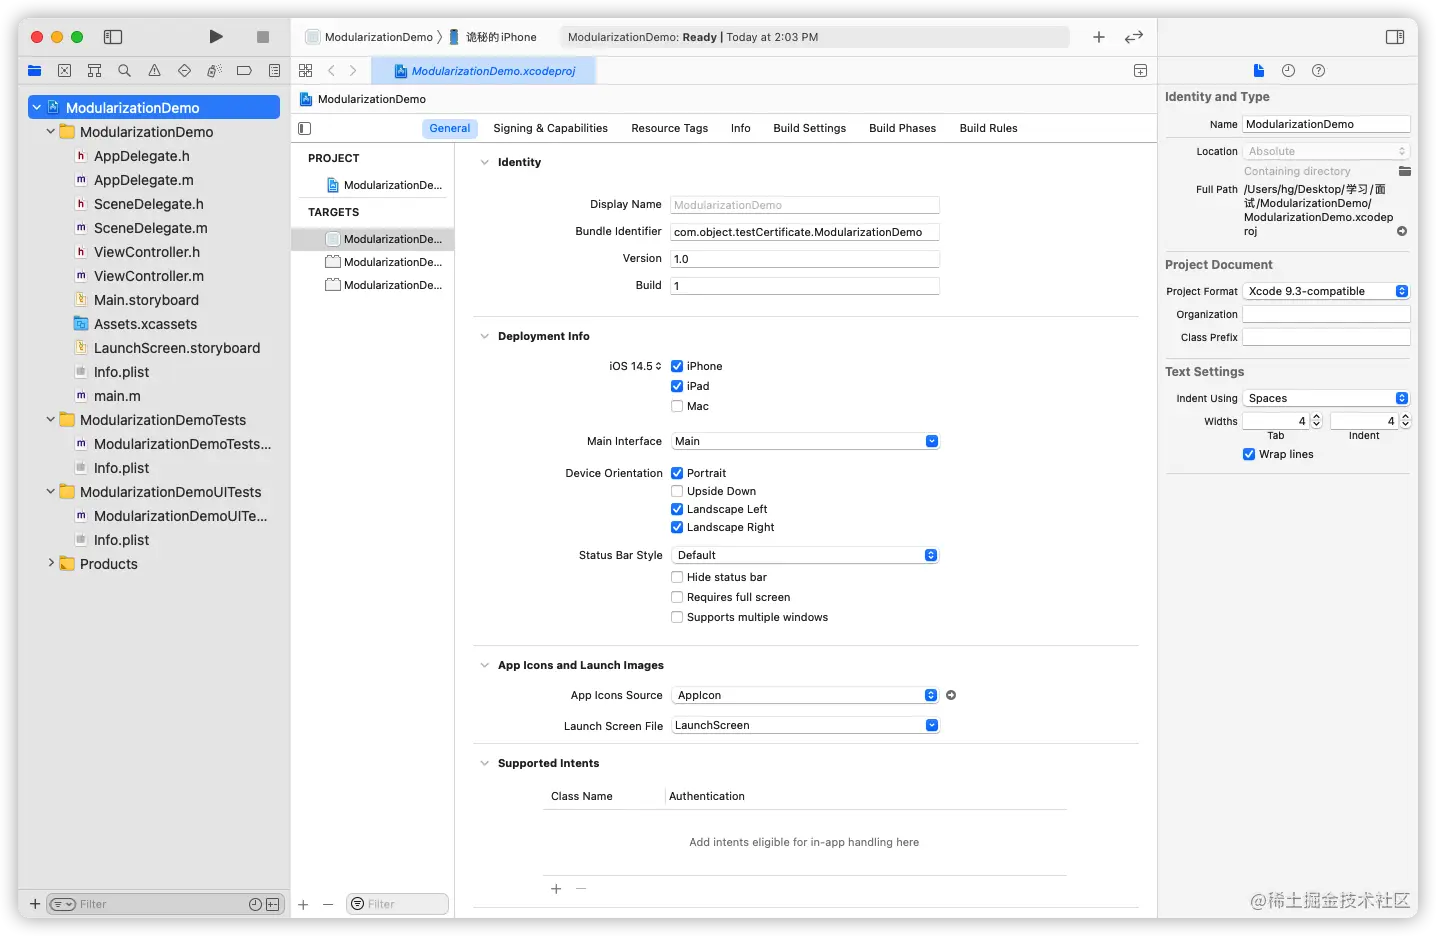Collapse the Deployment Info section

click(485, 336)
